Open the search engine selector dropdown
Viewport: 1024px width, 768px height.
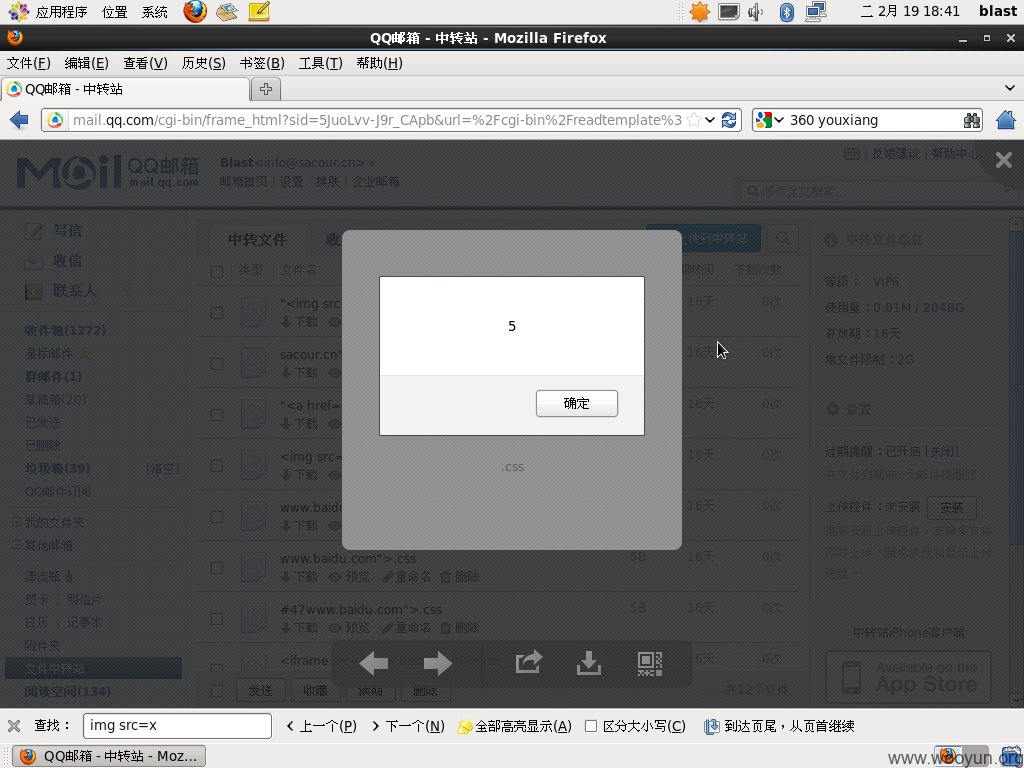[x=769, y=120]
